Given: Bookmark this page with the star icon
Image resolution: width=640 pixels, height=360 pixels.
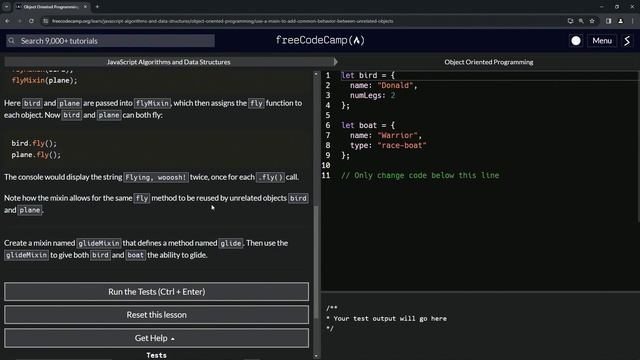Looking at the screenshot, I should click(x=592, y=21).
